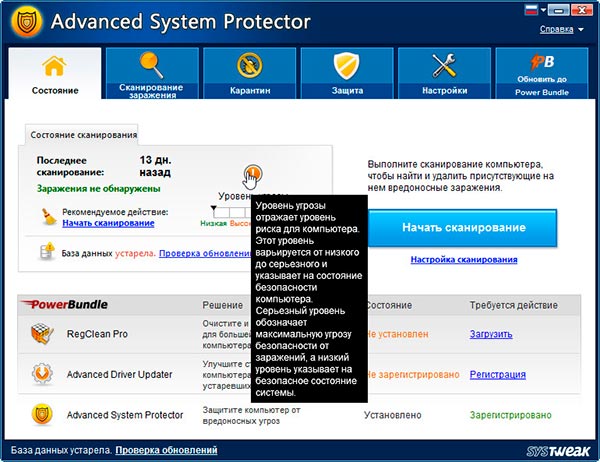Viewport: 600px width, 462px height.
Task: Open the Настройка сканирования link
Action: click(464, 260)
